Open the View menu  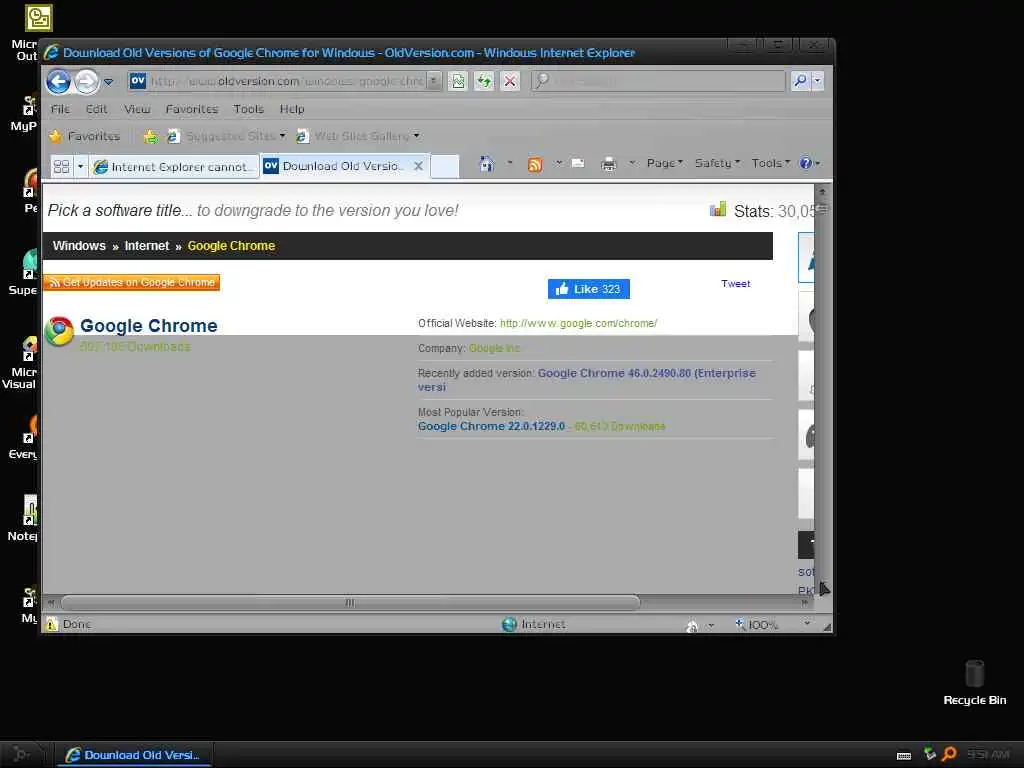tap(137, 109)
